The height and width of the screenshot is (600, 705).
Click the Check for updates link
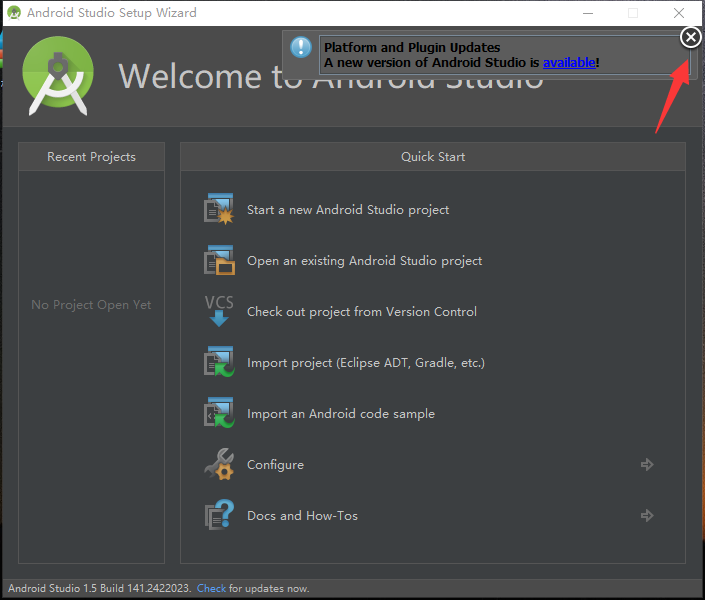tap(211, 588)
